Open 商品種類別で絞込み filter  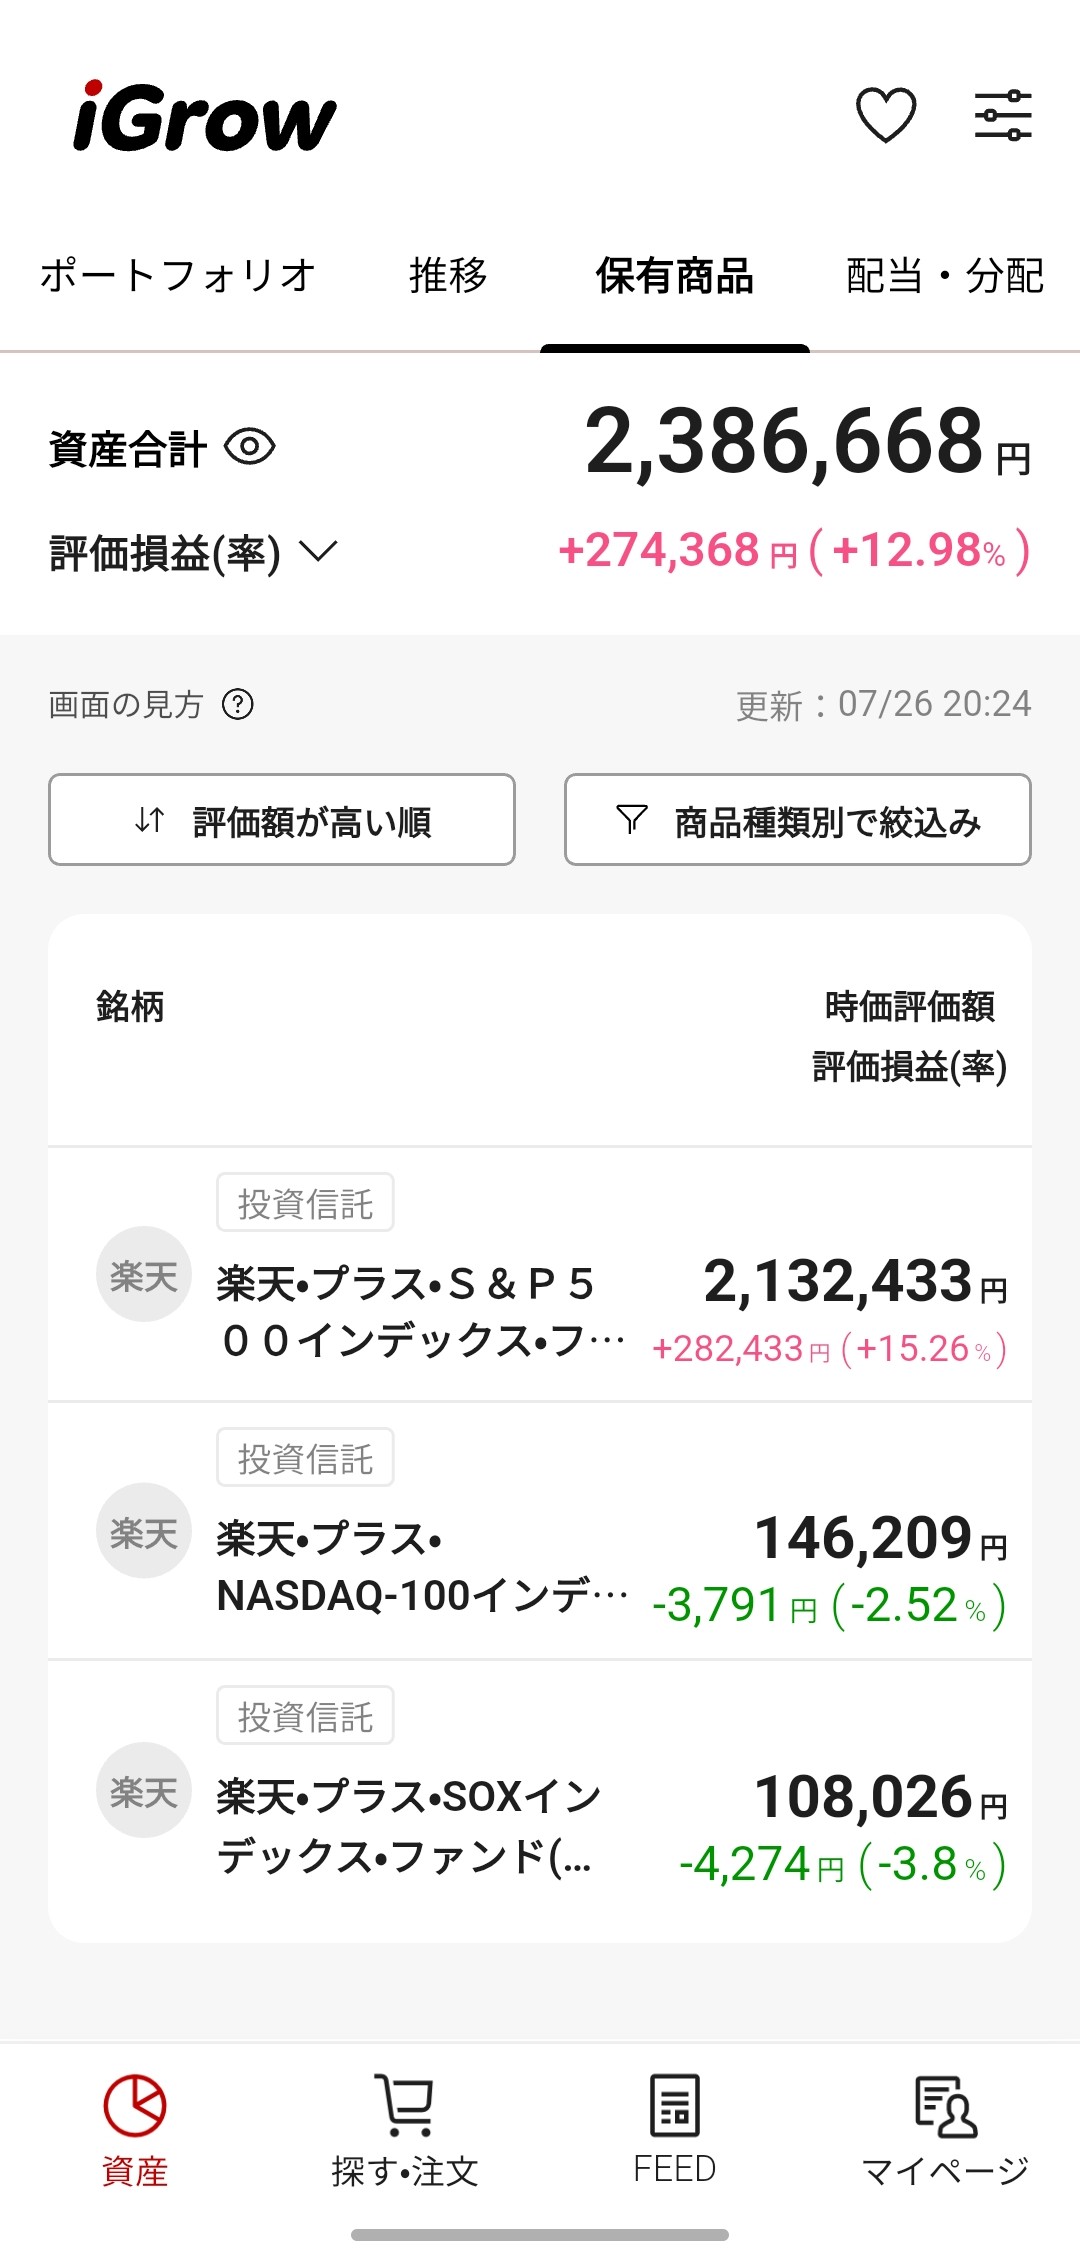click(798, 820)
